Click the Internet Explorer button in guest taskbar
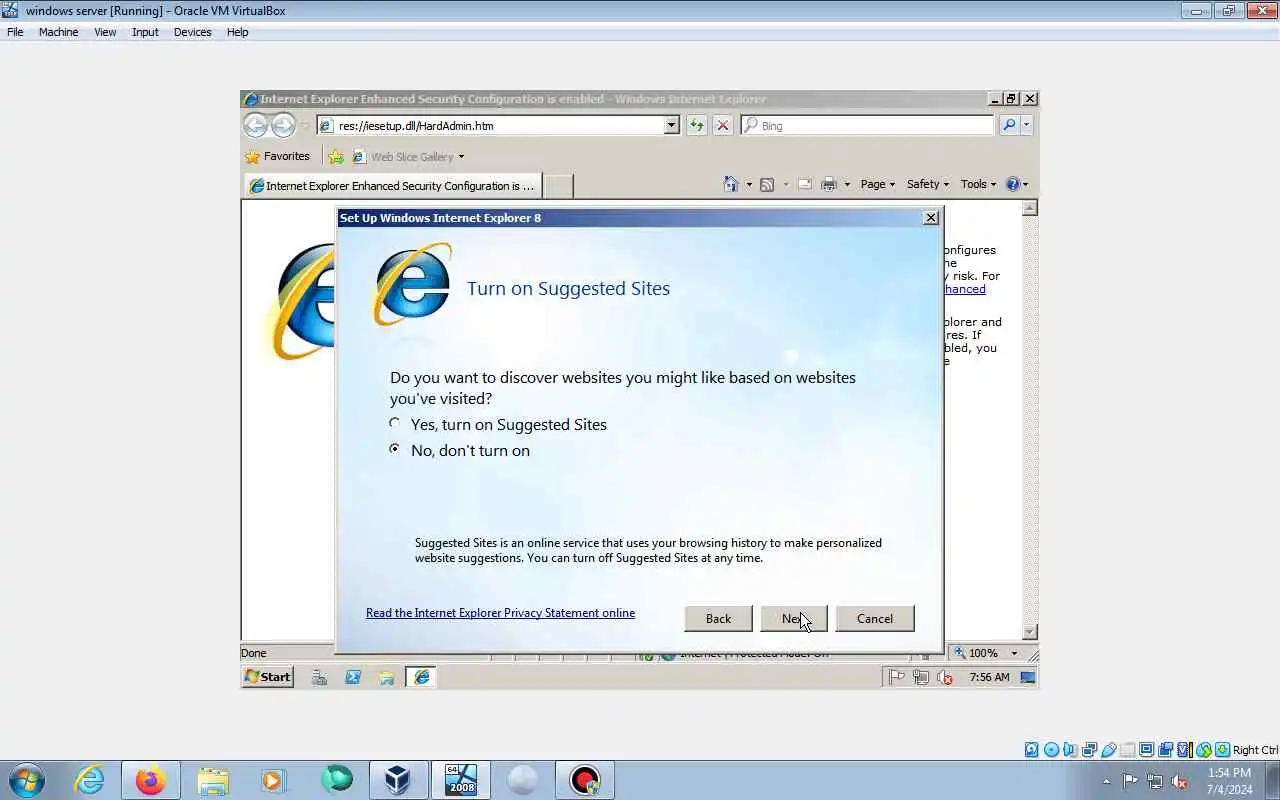The height and width of the screenshot is (800, 1280). click(422, 677)
